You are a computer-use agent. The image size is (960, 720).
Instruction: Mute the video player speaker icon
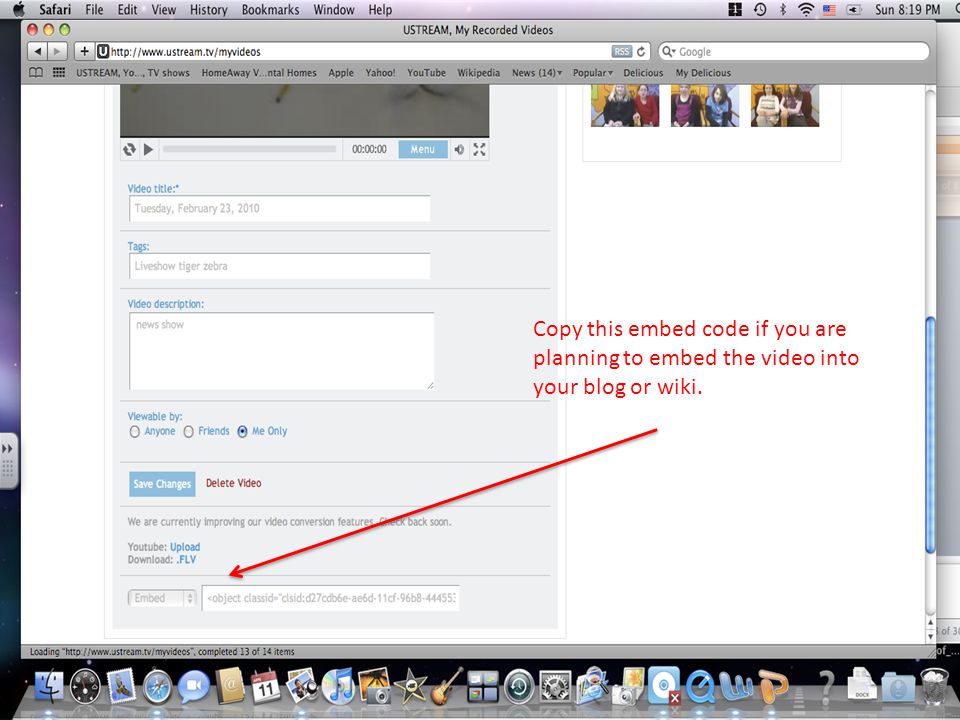(459, 149)
